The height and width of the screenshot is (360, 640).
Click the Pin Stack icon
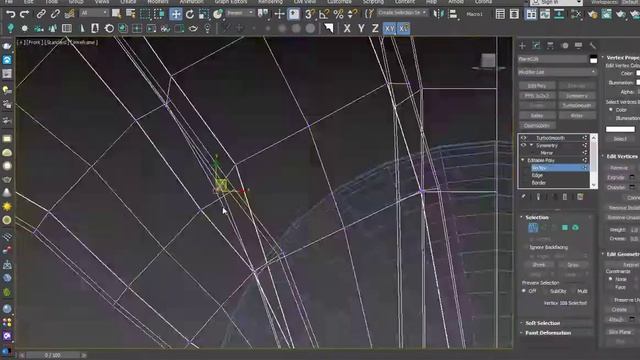[524, 197]
